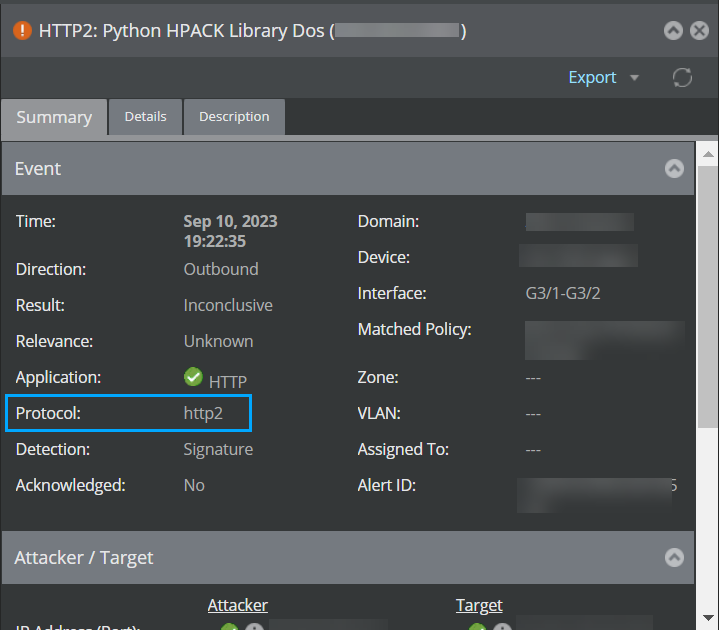This screenshot has height=630, width=719.
Task: Open the Details tab
Action: coord(145,116)
